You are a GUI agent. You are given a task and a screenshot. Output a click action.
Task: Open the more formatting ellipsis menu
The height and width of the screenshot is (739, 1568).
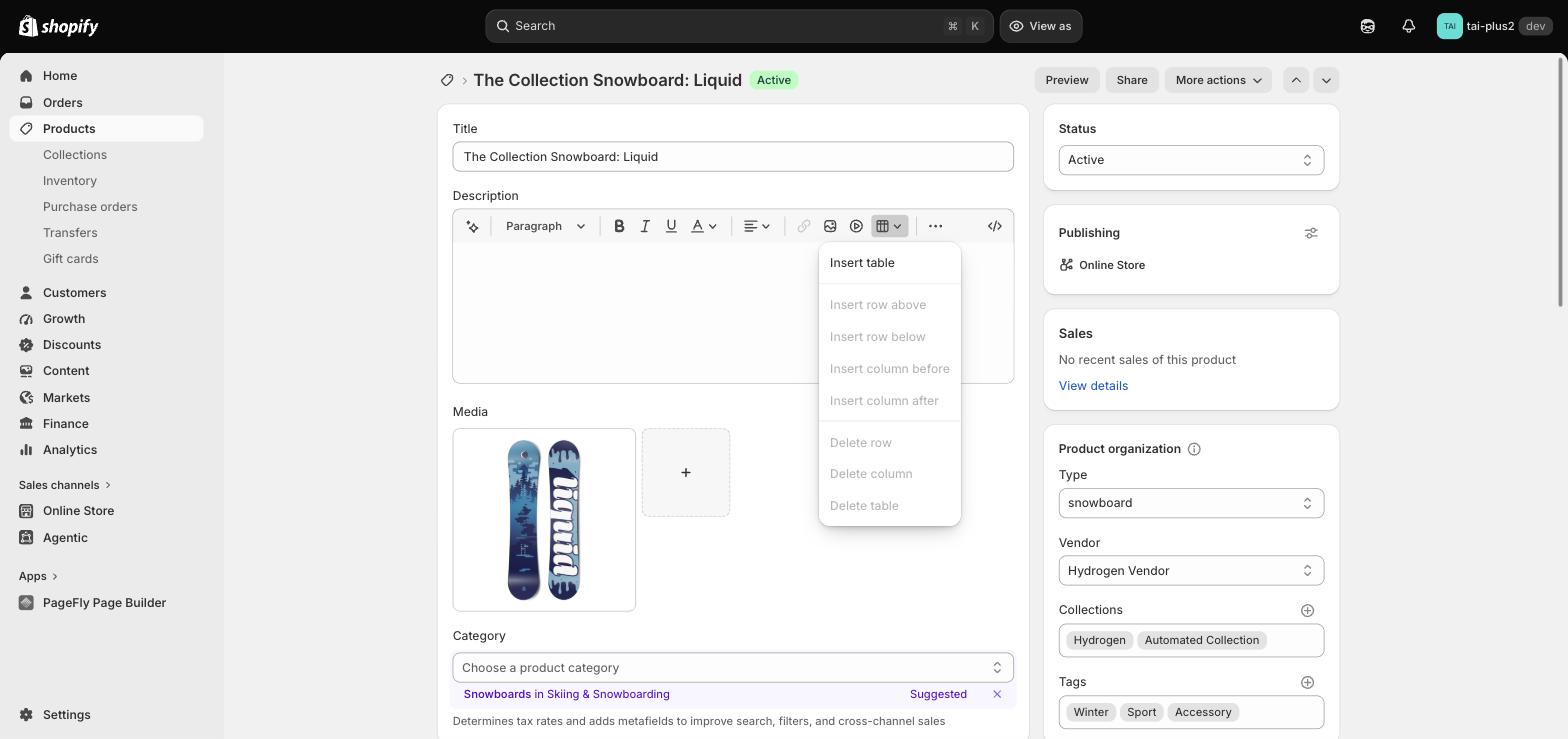(x=935, y=226)
